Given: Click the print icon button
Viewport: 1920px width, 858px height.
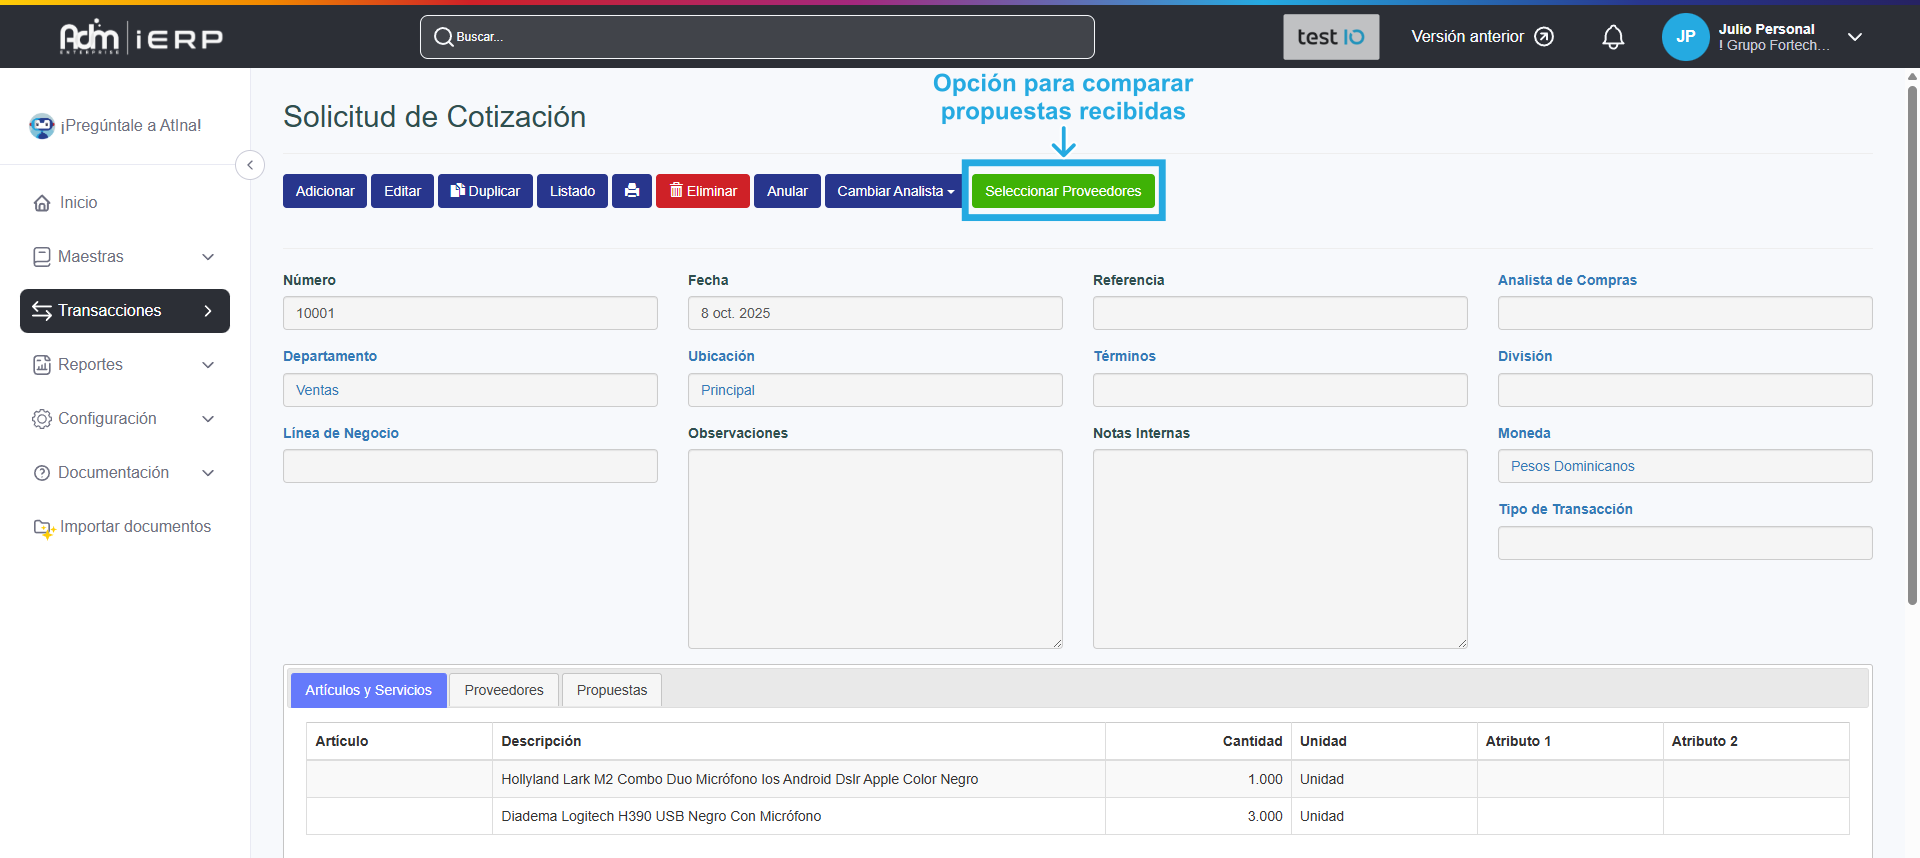Looking at the screenshot, I should (631, 191).
